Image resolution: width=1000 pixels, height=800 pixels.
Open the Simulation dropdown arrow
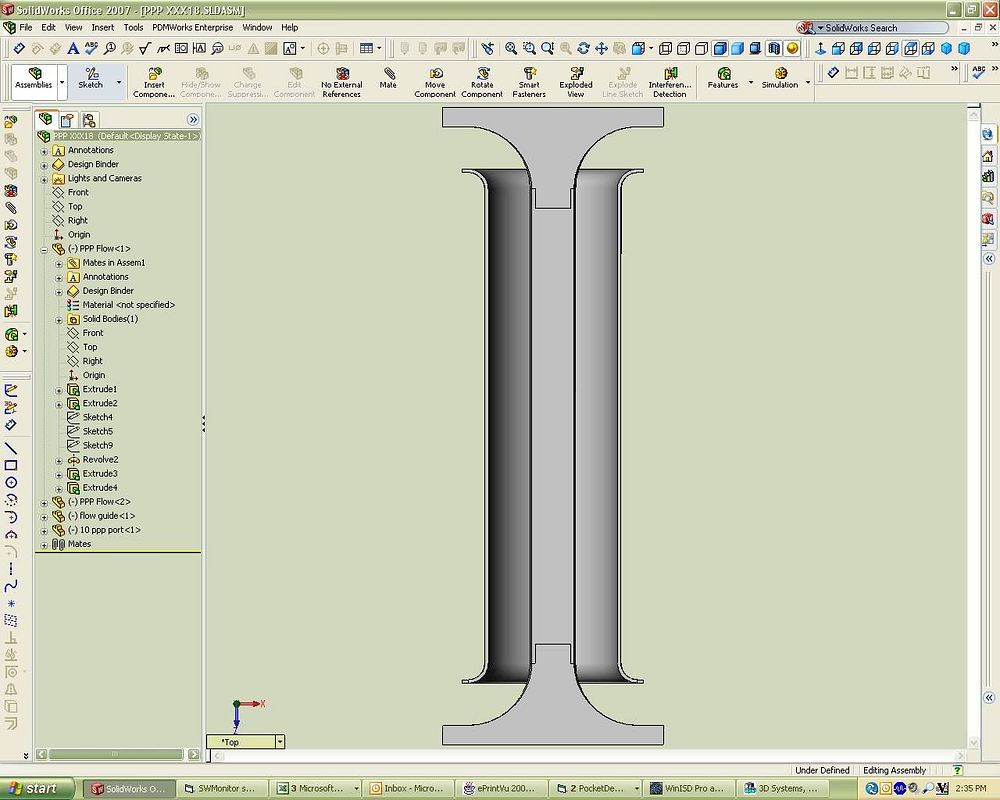tap(808, 83)
